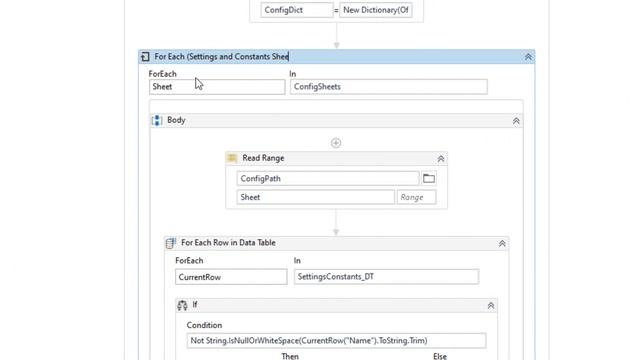Edit the Sheet name field in Read Range
This screenshot has height=360, width=640.
tap(316, 197)
